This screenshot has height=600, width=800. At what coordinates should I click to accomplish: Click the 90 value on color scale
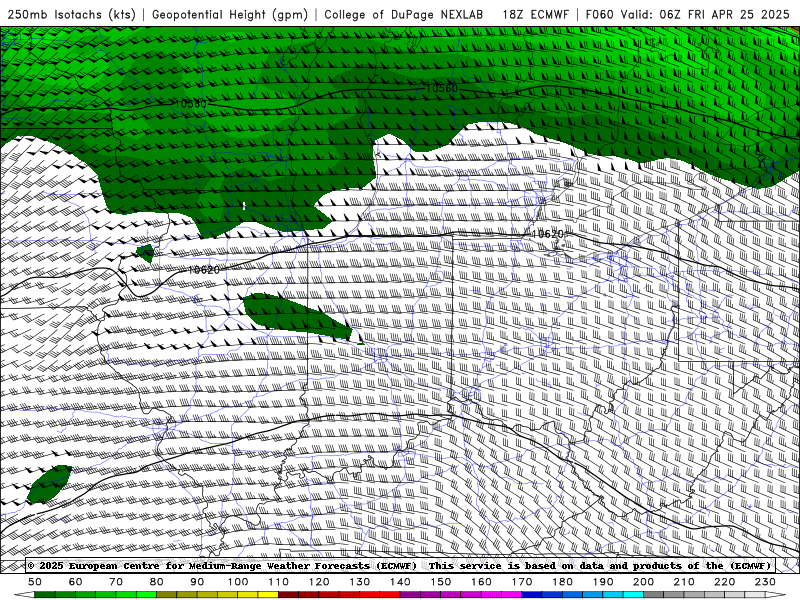pos(197,582)
